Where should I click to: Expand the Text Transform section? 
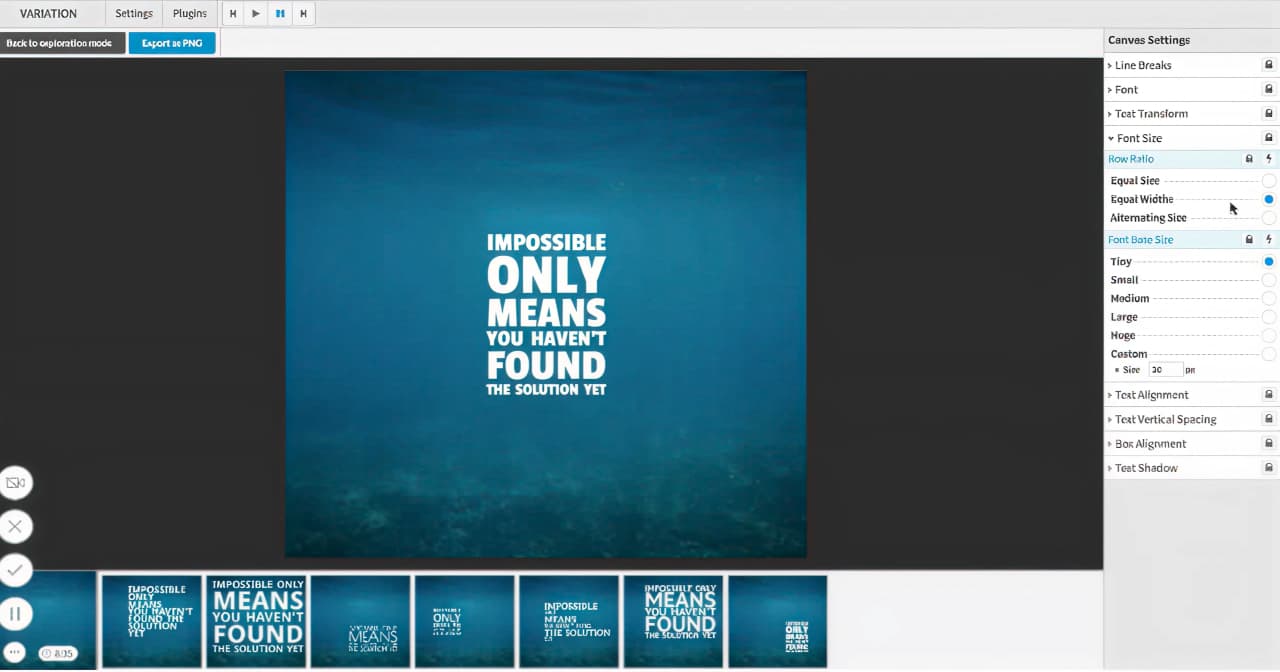[x=1151, y=114]
